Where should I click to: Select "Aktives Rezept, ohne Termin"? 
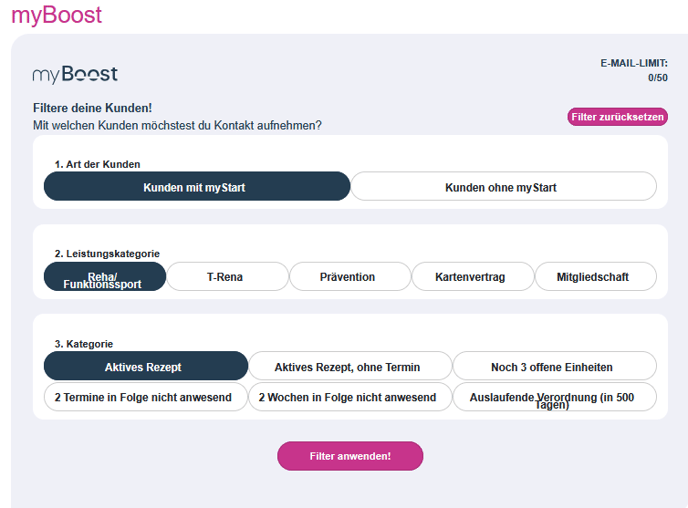[x=349, y=367]
